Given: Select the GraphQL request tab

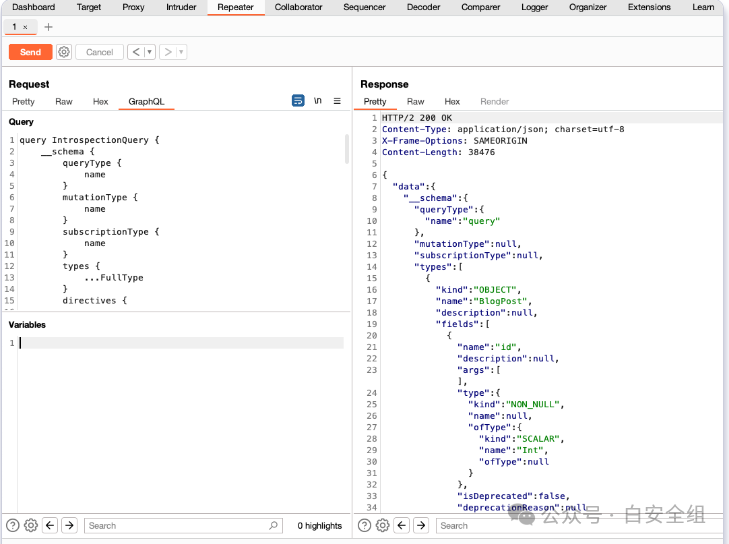Looking at the screenshot, I should click(x=146, y=101).
